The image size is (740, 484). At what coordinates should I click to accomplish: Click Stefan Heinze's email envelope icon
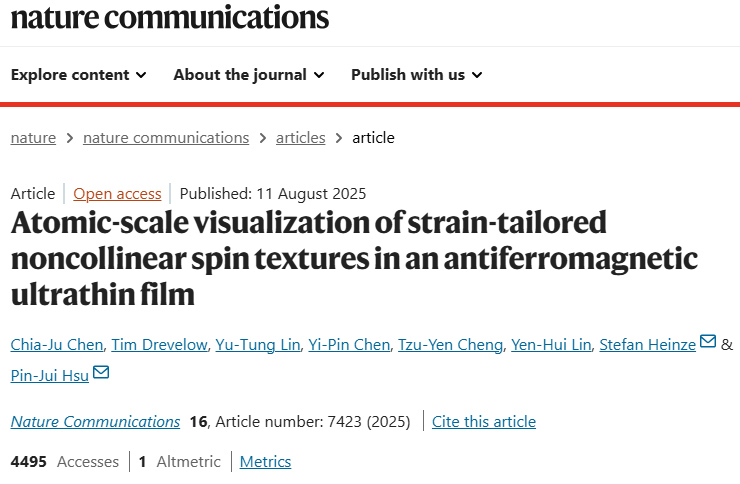tap(708, 342)
